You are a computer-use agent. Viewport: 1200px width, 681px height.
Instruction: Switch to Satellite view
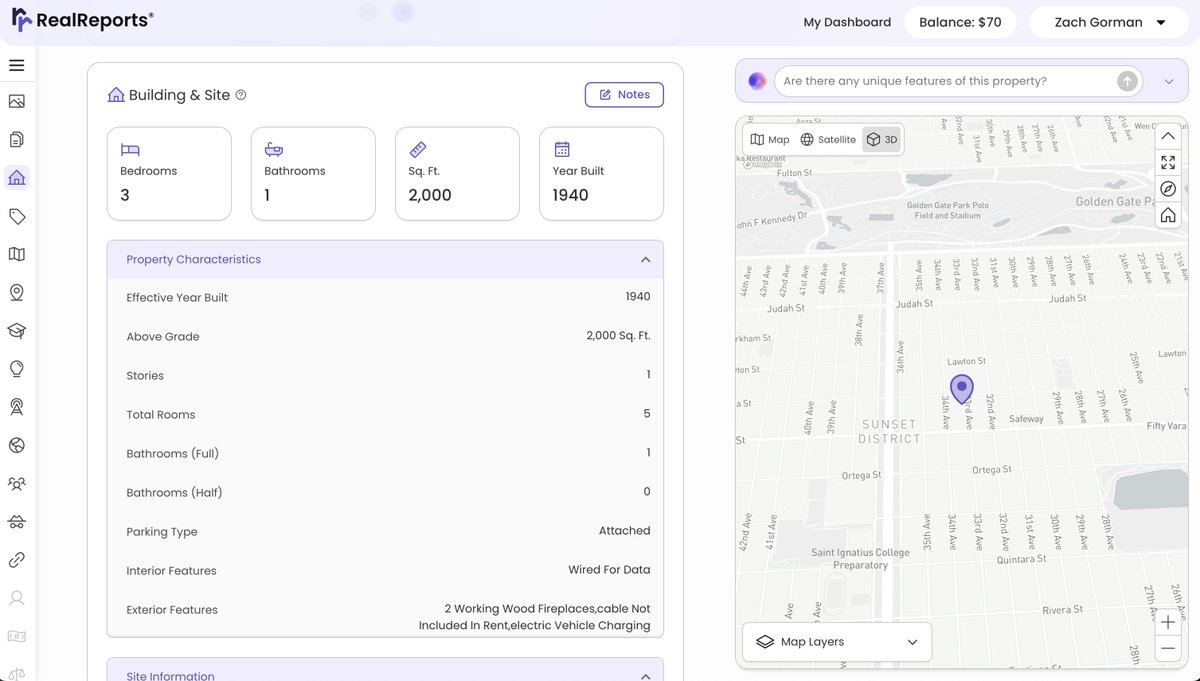[828, 140]
